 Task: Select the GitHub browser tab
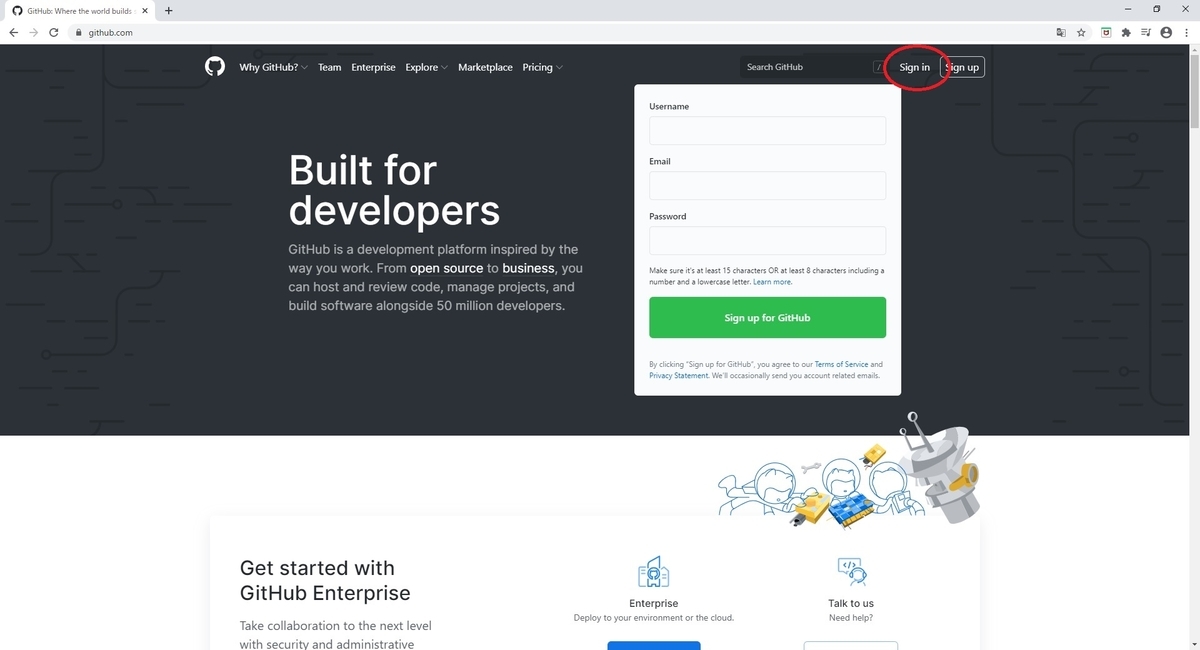(x=80, y=10)
